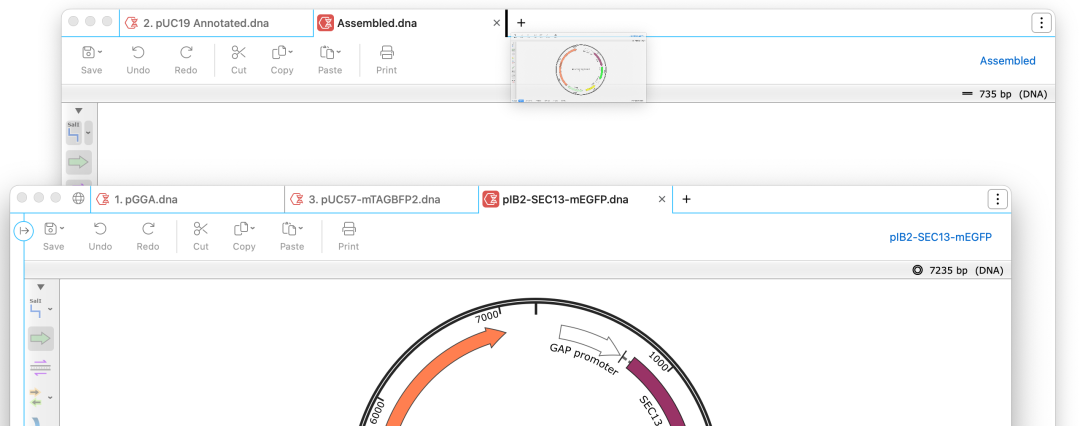Switch to the 2. pUC19 Annotated.dna tab
This screenshot has height=426, width=1080.
[x=216, y=23]
